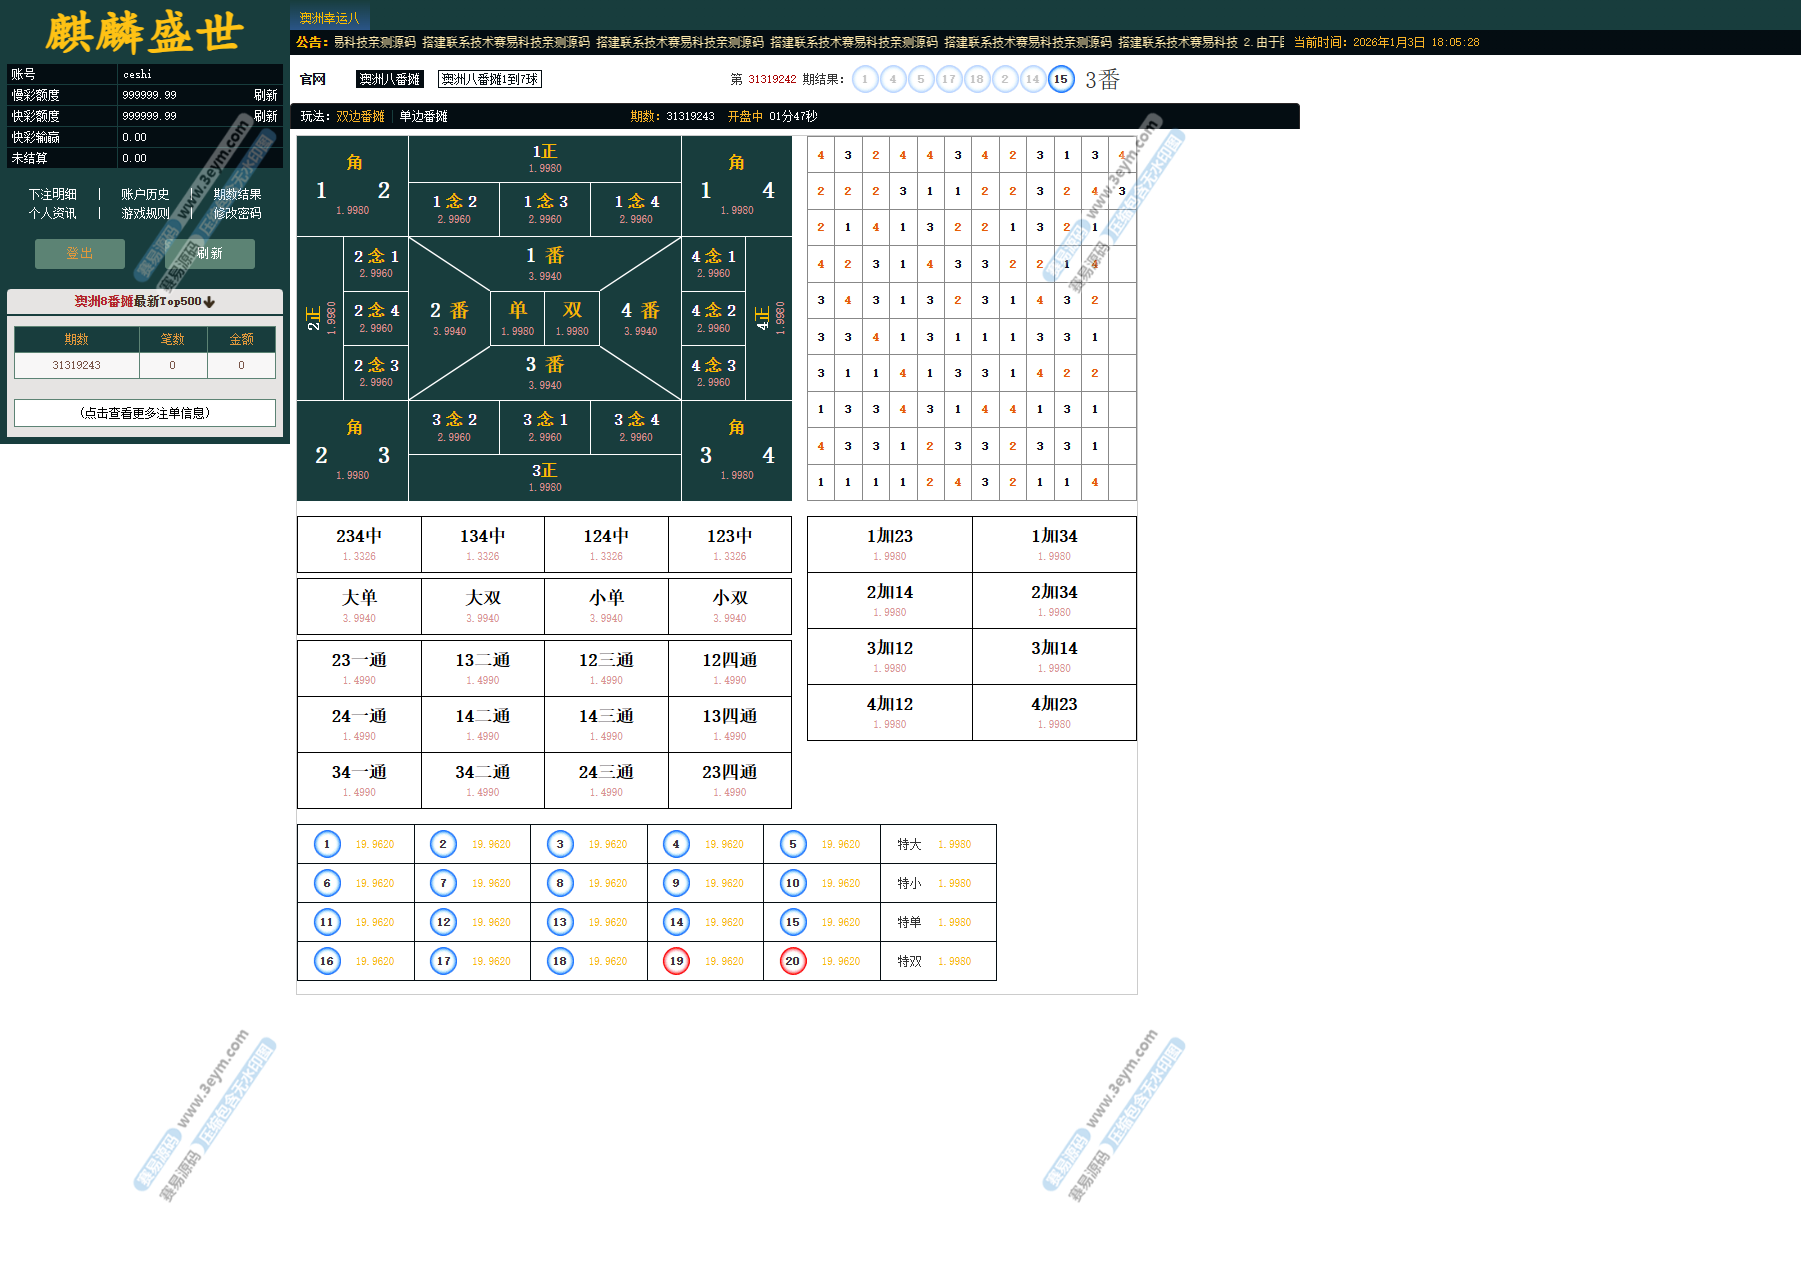Expand more bet info (点击查看更多注单信息)

point(145,413)
